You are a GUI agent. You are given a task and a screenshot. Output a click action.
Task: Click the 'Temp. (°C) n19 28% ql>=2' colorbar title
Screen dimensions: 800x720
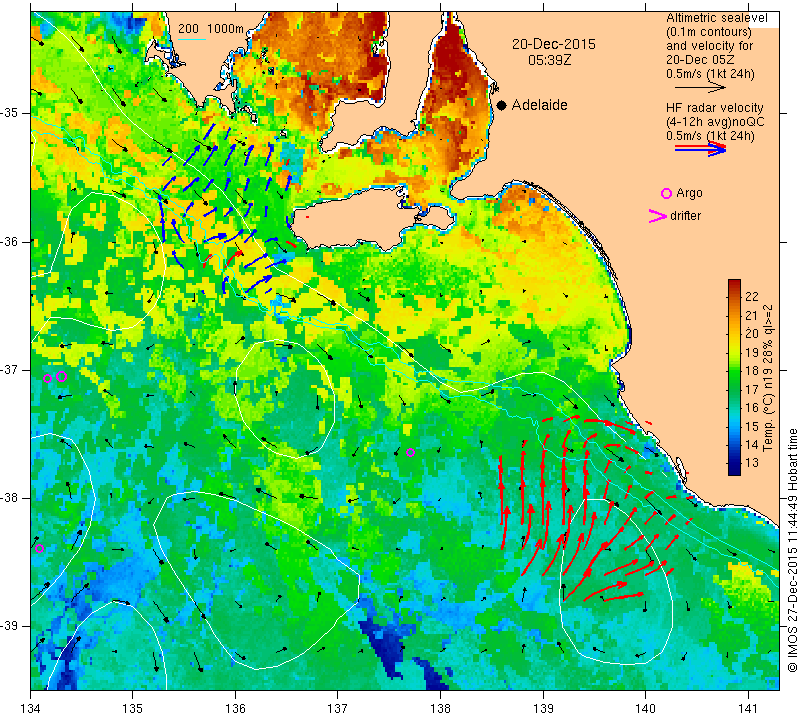768,378
